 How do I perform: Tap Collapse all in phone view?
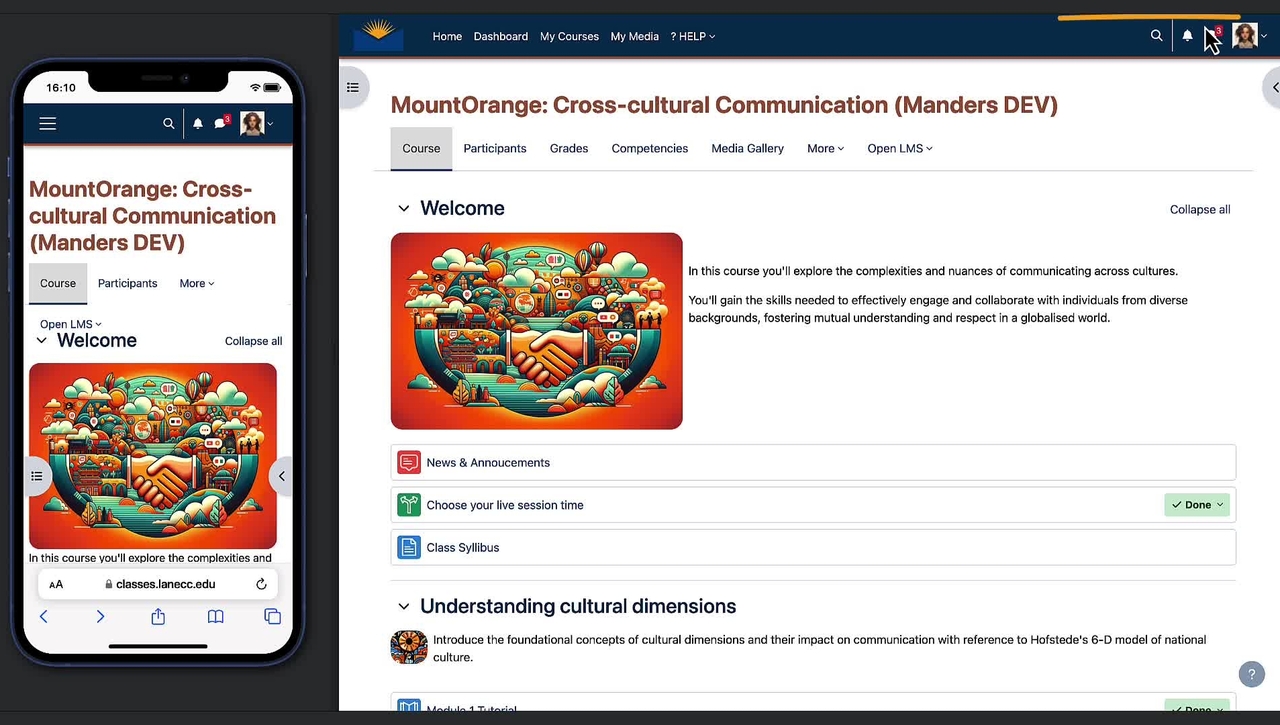click(254, 341)
